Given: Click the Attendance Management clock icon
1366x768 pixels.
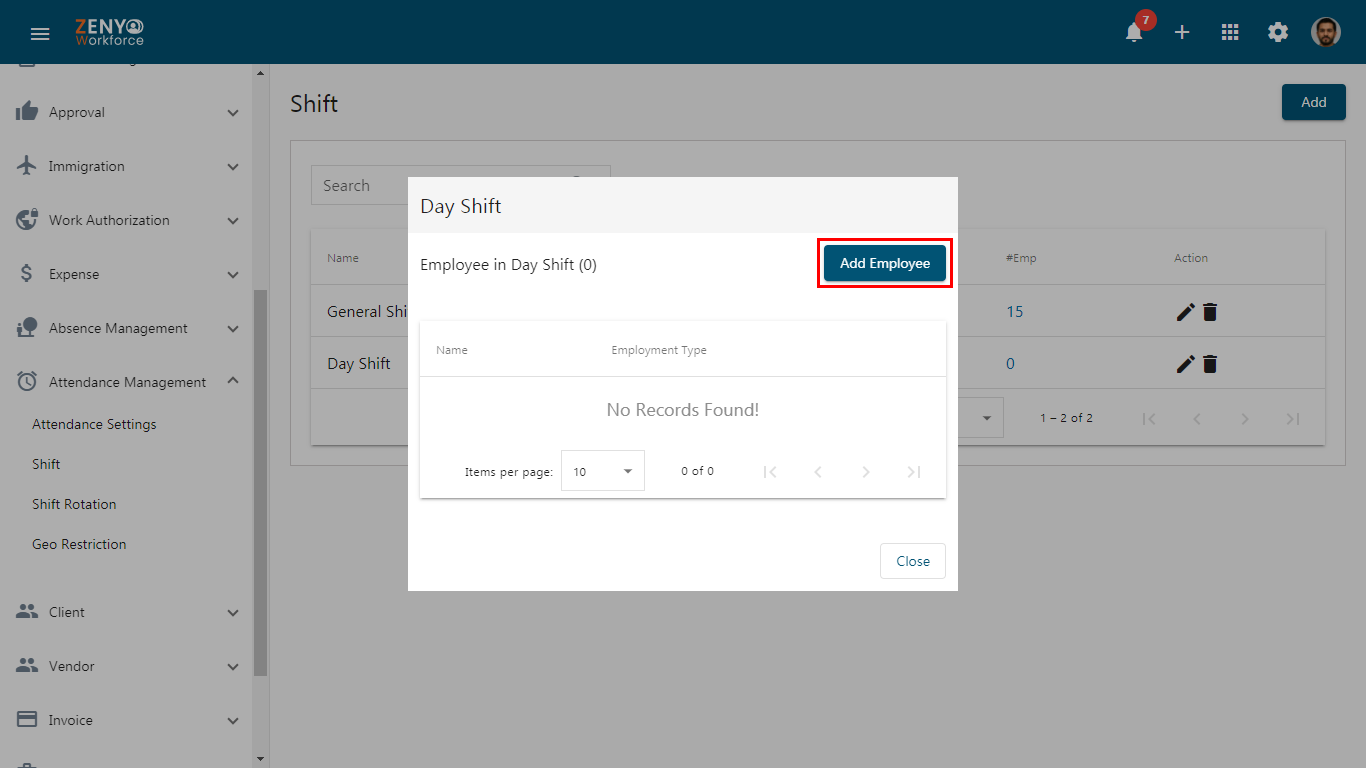Looking at the screenshot, I should pyautogui.click(x=27, y=381).
